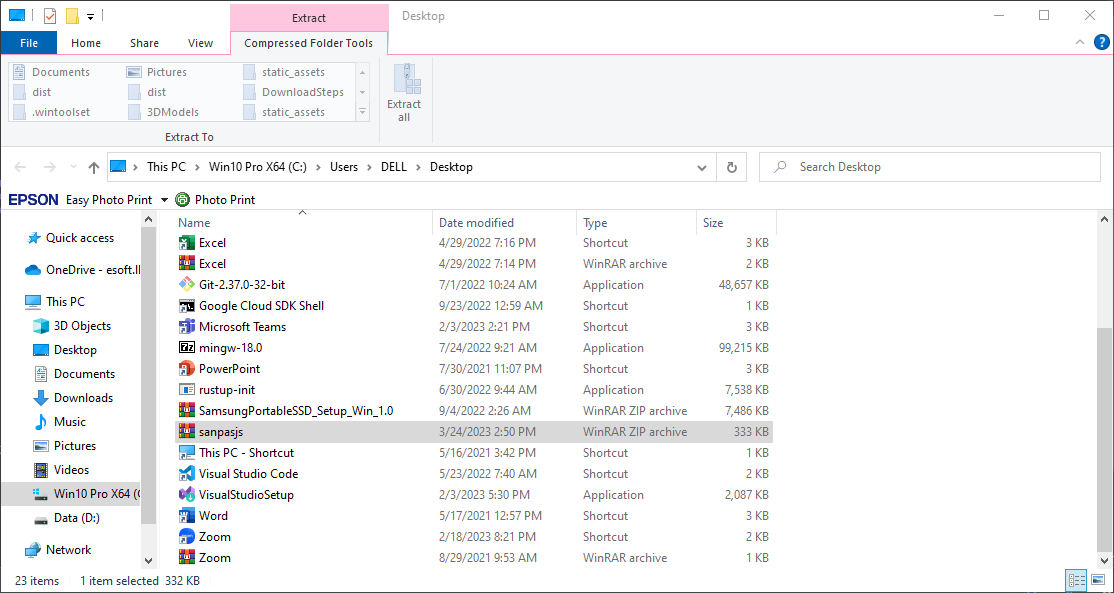Switch to large icons view in status bar
The height and width of the screenshot is (593, 1114).
coord(1098,580)
